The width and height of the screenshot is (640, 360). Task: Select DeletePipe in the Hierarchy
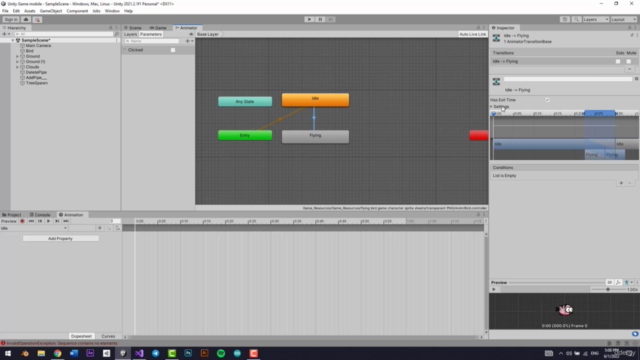click(36, 72)
